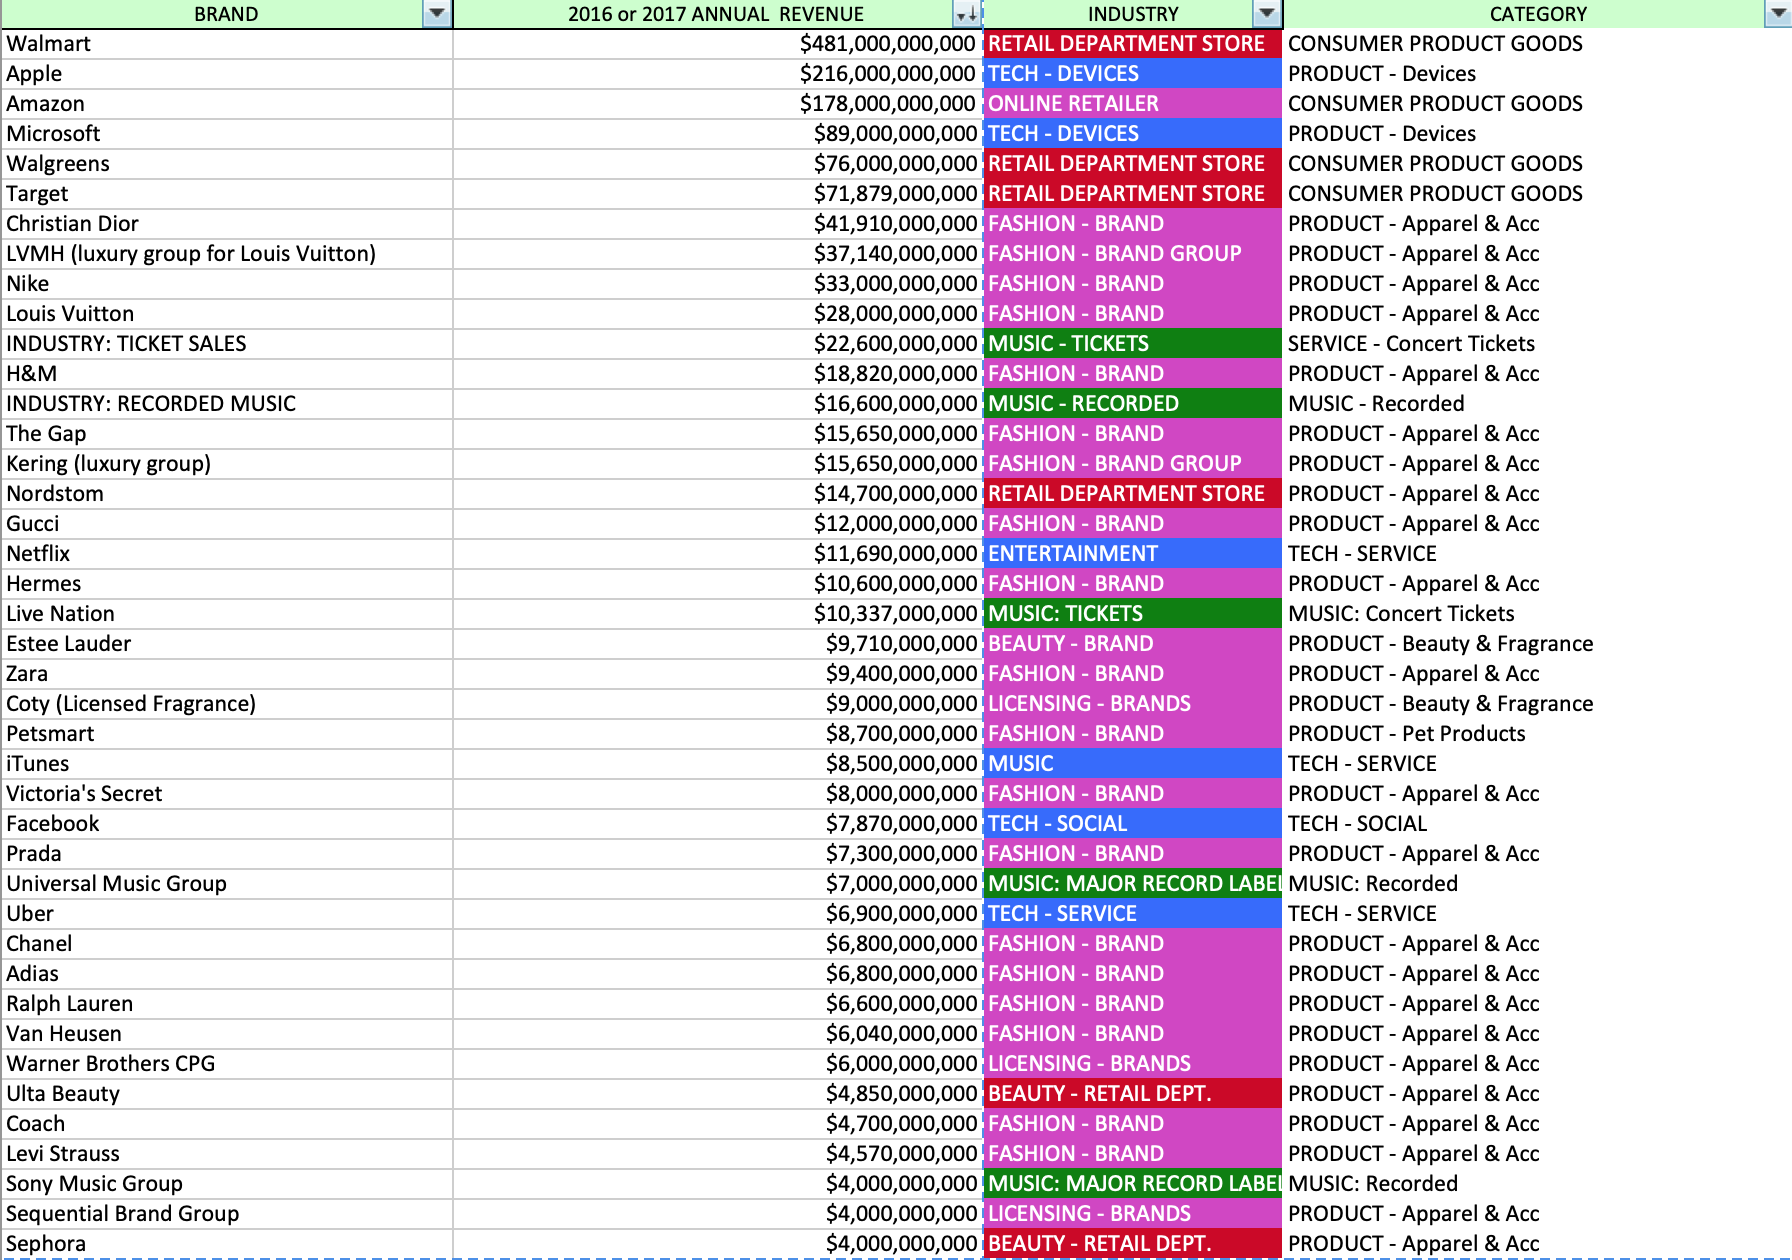1792x1260 pixels.
Task: Select the Facebook brand cell
Action: point(227,824)
